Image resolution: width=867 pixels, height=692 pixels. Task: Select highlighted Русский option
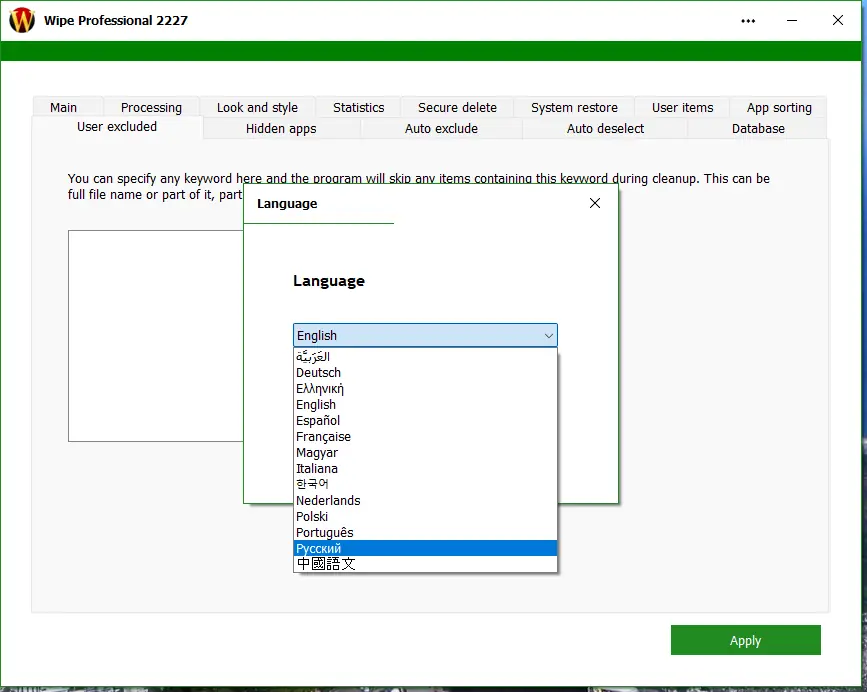pyautogui.click(x=425, y=548)
